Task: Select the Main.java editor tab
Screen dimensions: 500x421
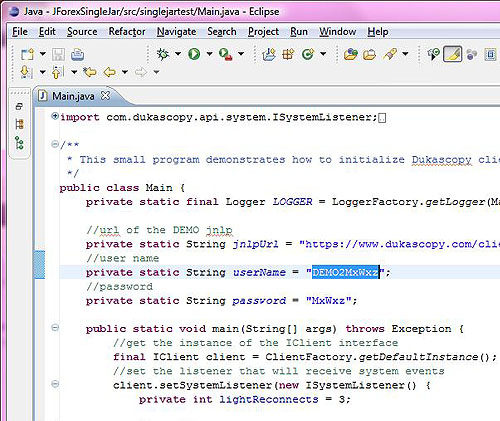Action: pyautogui.click(x=73, y=96)
